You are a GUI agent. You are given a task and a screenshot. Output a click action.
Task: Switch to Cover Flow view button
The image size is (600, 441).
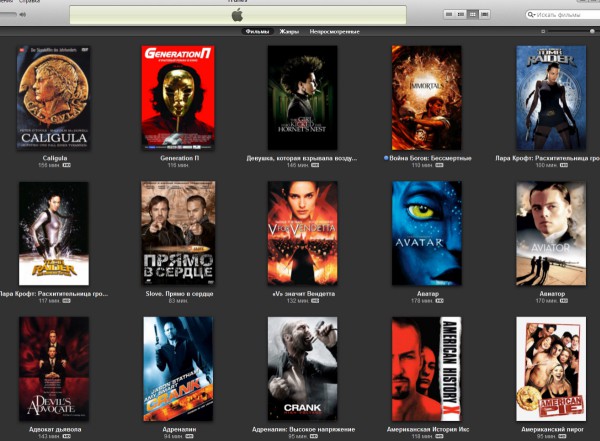(x=484, y=14)
